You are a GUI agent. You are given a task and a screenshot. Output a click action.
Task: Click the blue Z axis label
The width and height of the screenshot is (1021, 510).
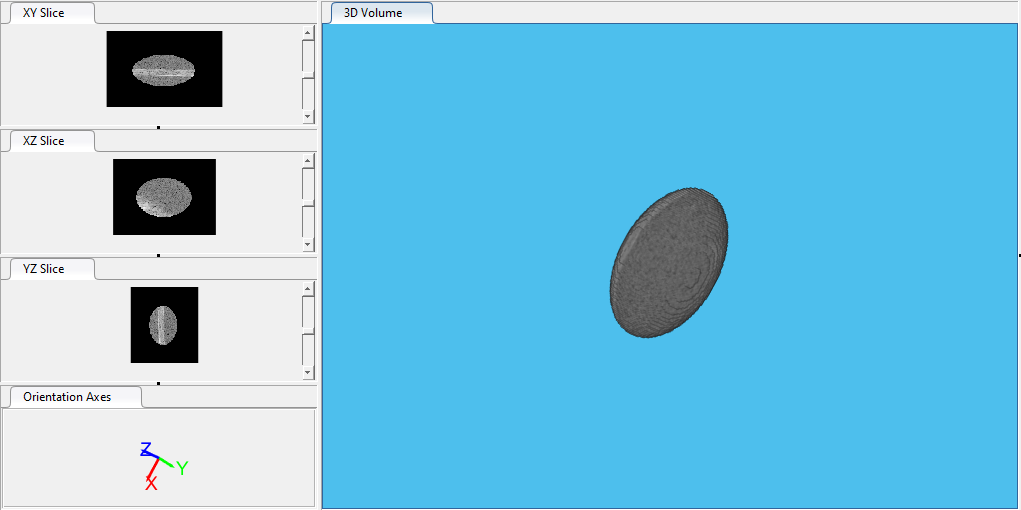146,449
